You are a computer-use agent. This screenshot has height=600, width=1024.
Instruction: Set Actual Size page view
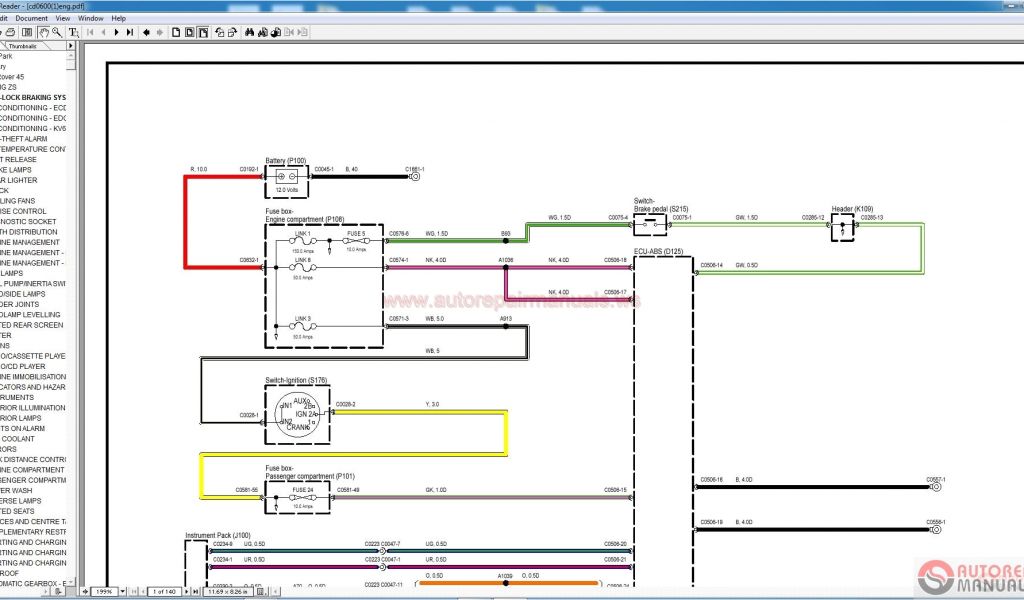point(176,32)
